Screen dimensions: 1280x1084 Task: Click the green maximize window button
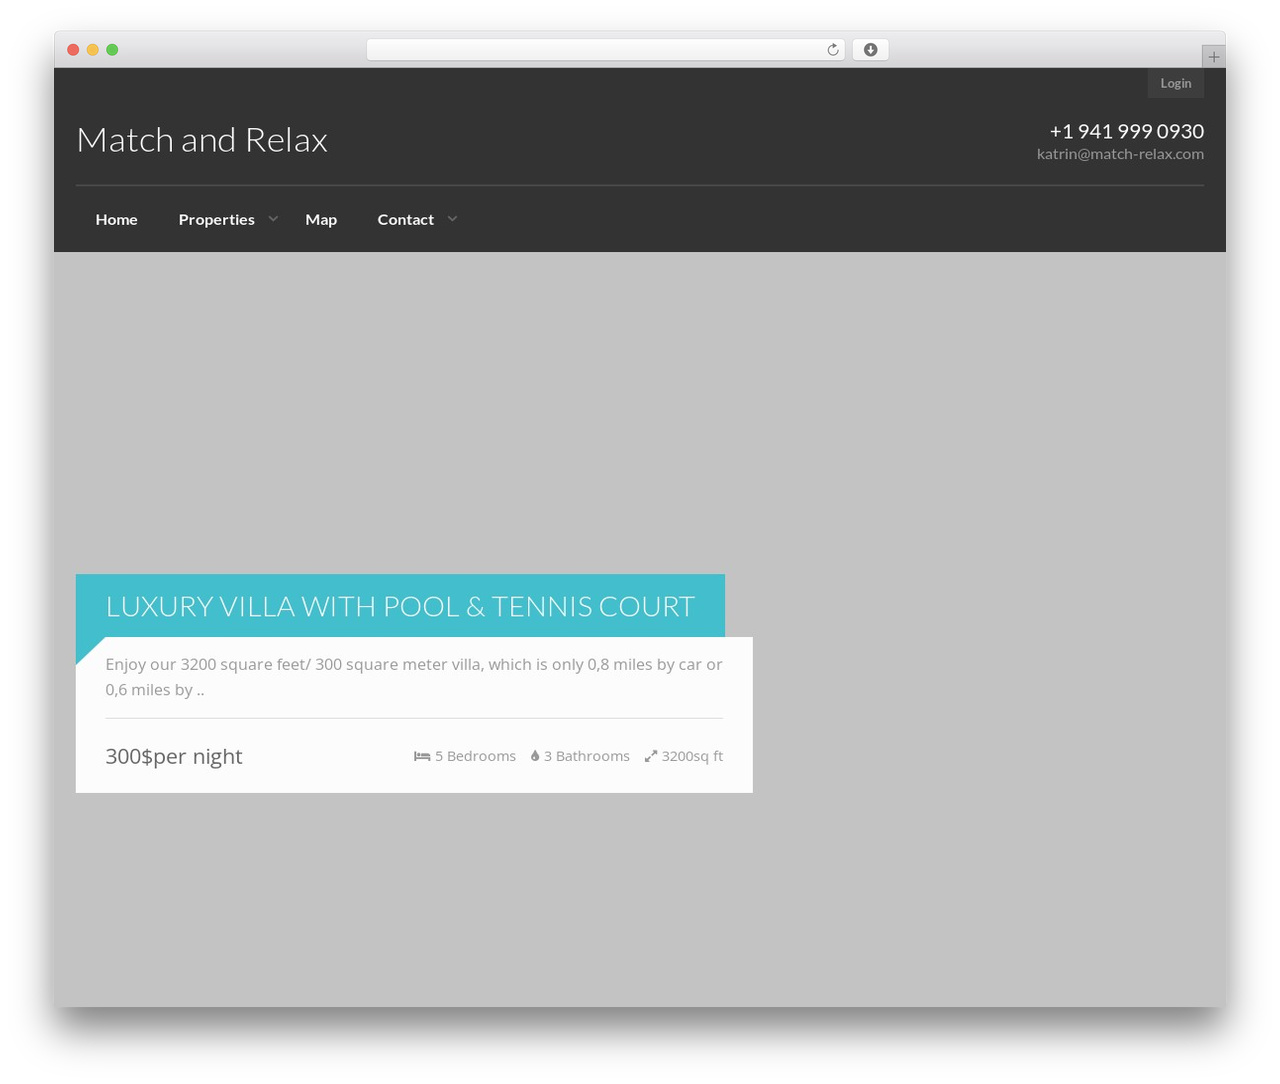(x=112, y=50)
